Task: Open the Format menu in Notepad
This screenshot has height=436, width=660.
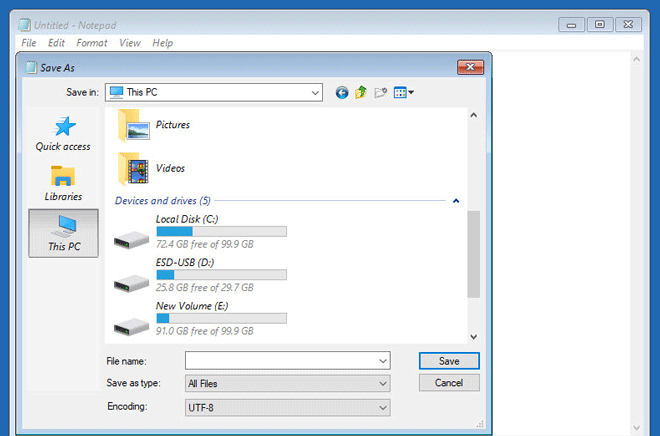Action: point(92,43)
